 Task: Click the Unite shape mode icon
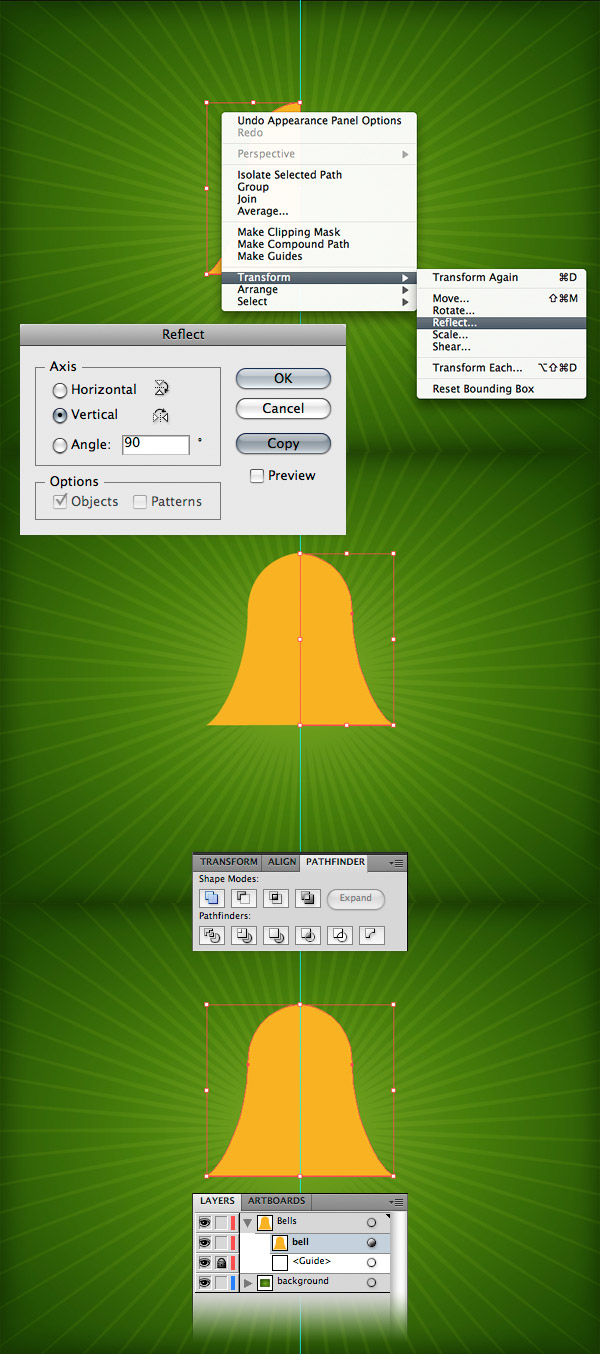tap(212, 898)
